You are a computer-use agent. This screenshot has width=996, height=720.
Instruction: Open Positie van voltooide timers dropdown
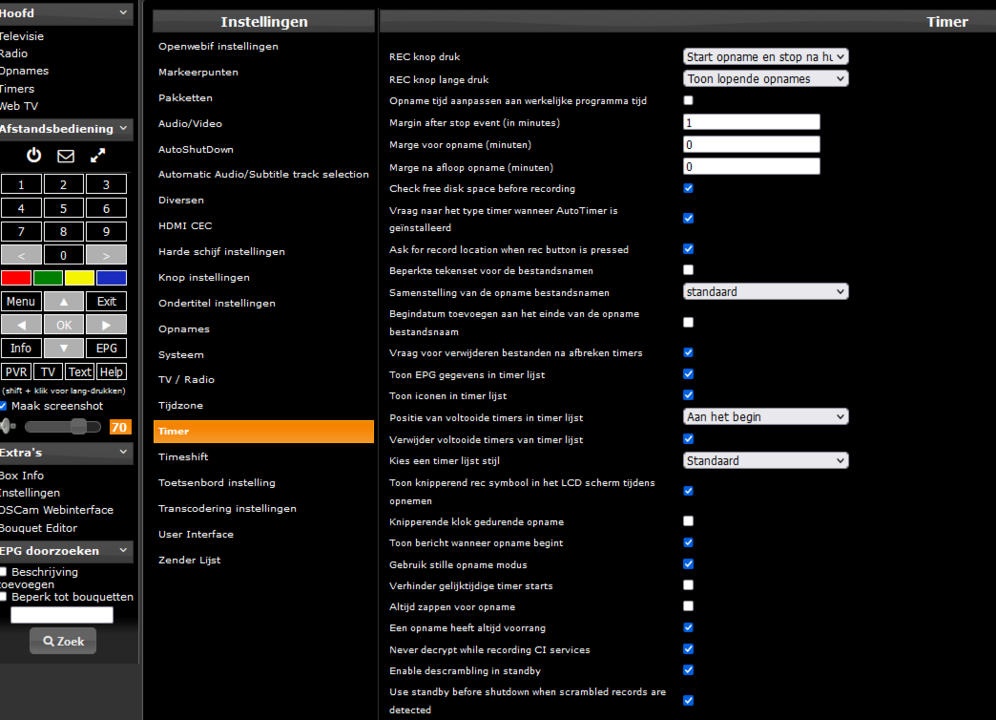[x=765, y=417]
